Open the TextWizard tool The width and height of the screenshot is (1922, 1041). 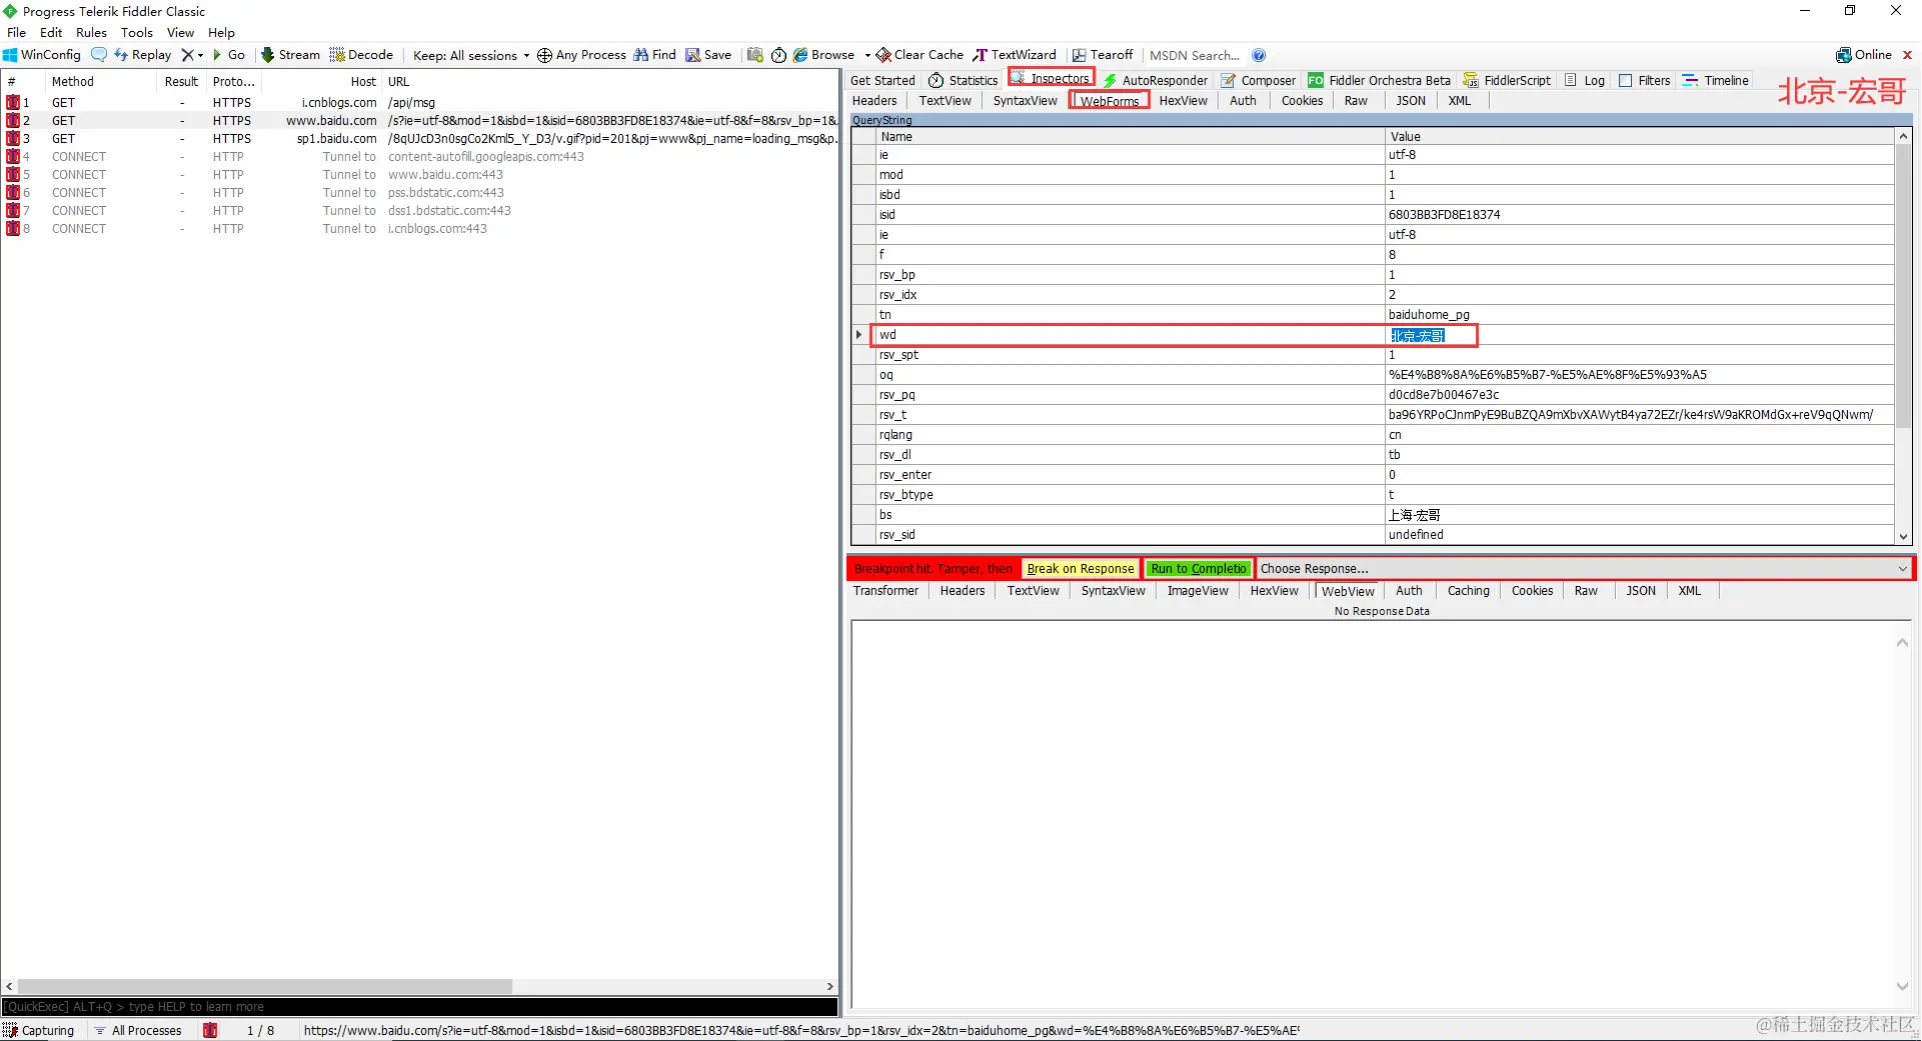click(1015, 55)
